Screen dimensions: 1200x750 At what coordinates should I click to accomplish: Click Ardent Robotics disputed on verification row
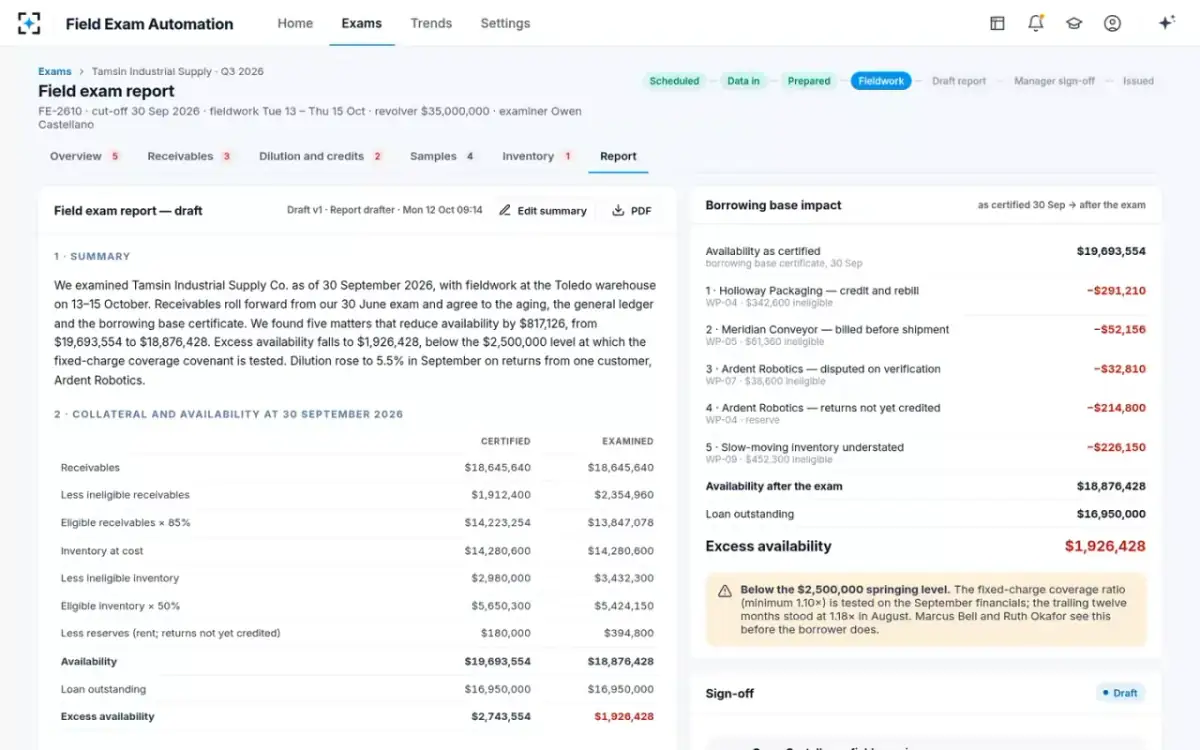pos(926,374)
